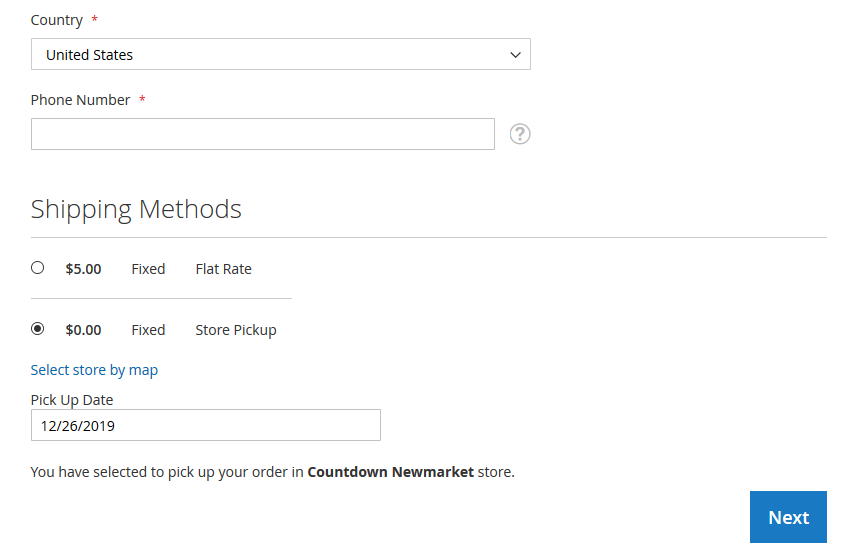Click the $0.00 shipping price text
This screenshot has width=860, height=560.
[83, 330]
